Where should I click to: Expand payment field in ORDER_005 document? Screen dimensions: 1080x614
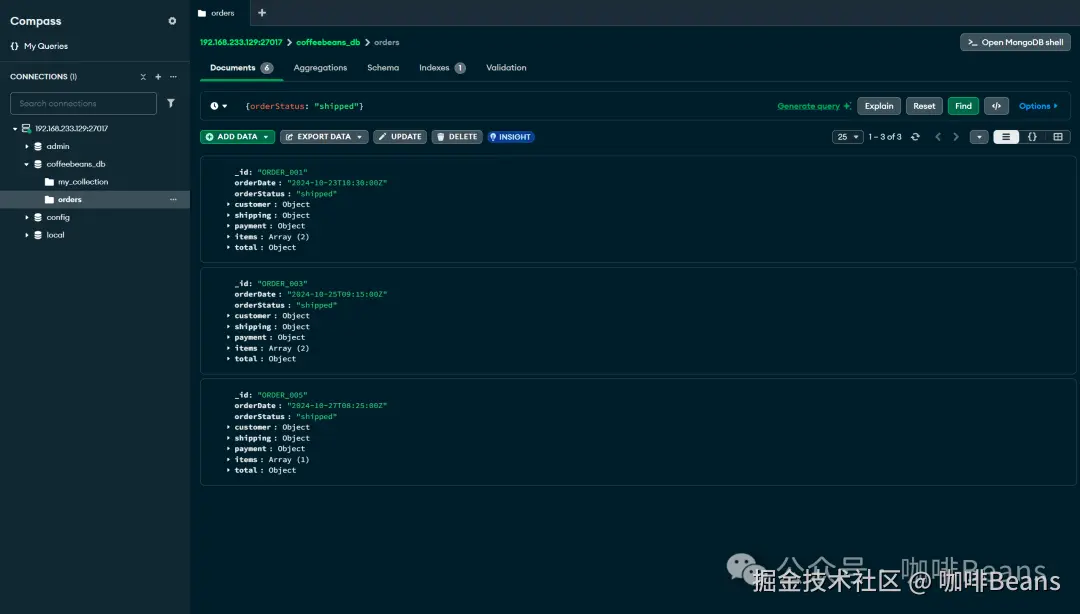[228, 449]
